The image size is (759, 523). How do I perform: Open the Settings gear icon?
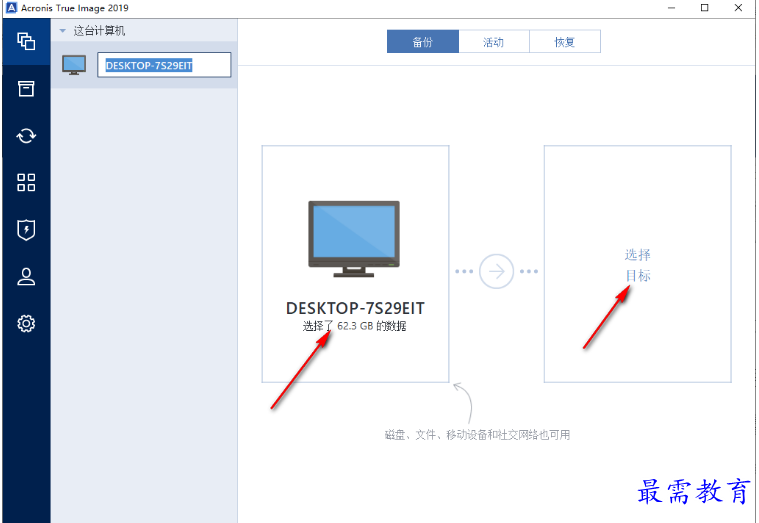(26, 323)
